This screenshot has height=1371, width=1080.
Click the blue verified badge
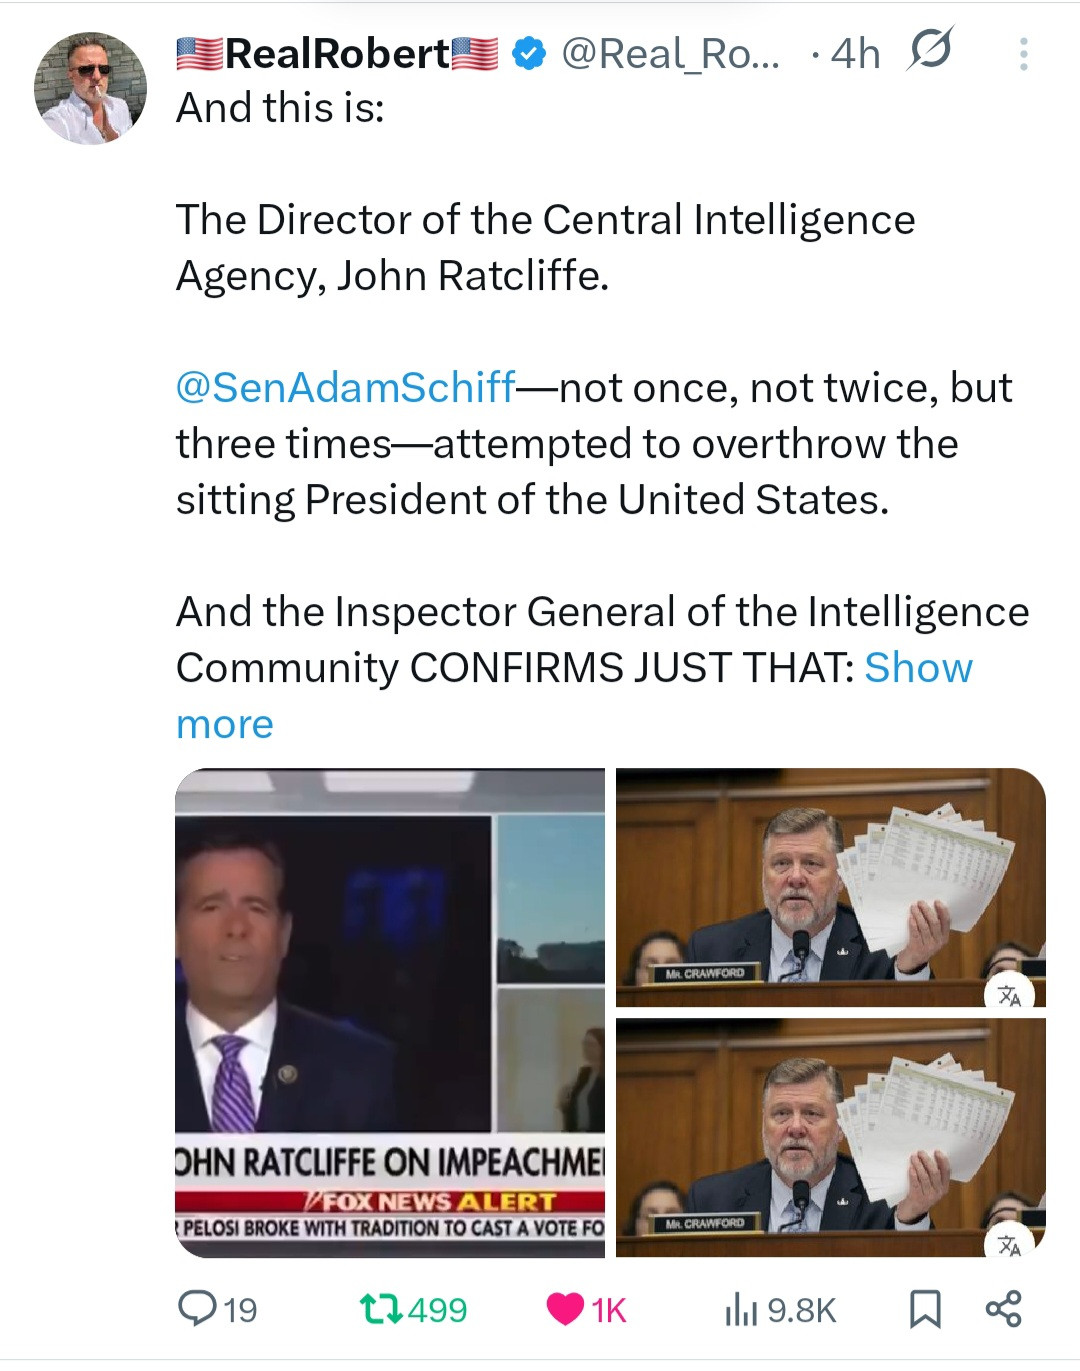click(x=529, y=54)
